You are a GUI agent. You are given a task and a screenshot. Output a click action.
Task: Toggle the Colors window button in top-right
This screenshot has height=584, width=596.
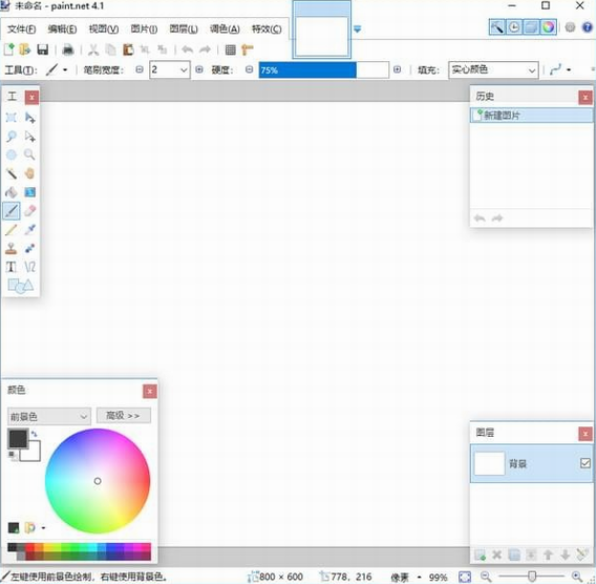pos(548,27)
